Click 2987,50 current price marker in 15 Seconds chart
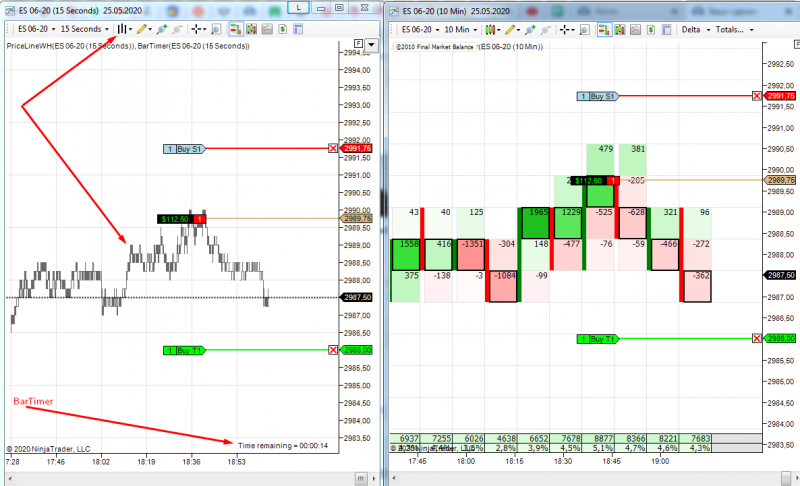This screenshot has width=800, height=486. 356,297
